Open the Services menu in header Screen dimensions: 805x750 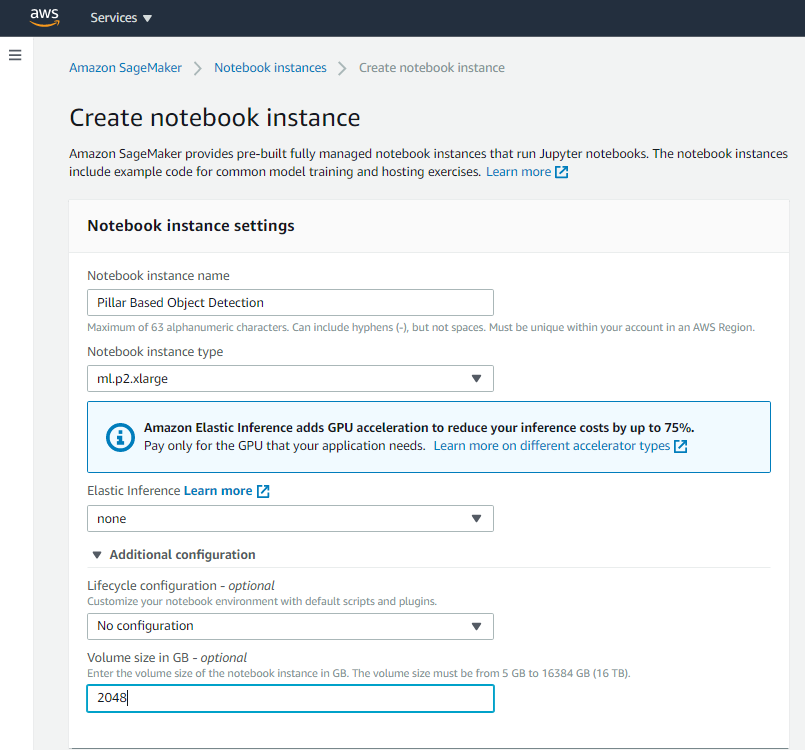coord(121,18)
